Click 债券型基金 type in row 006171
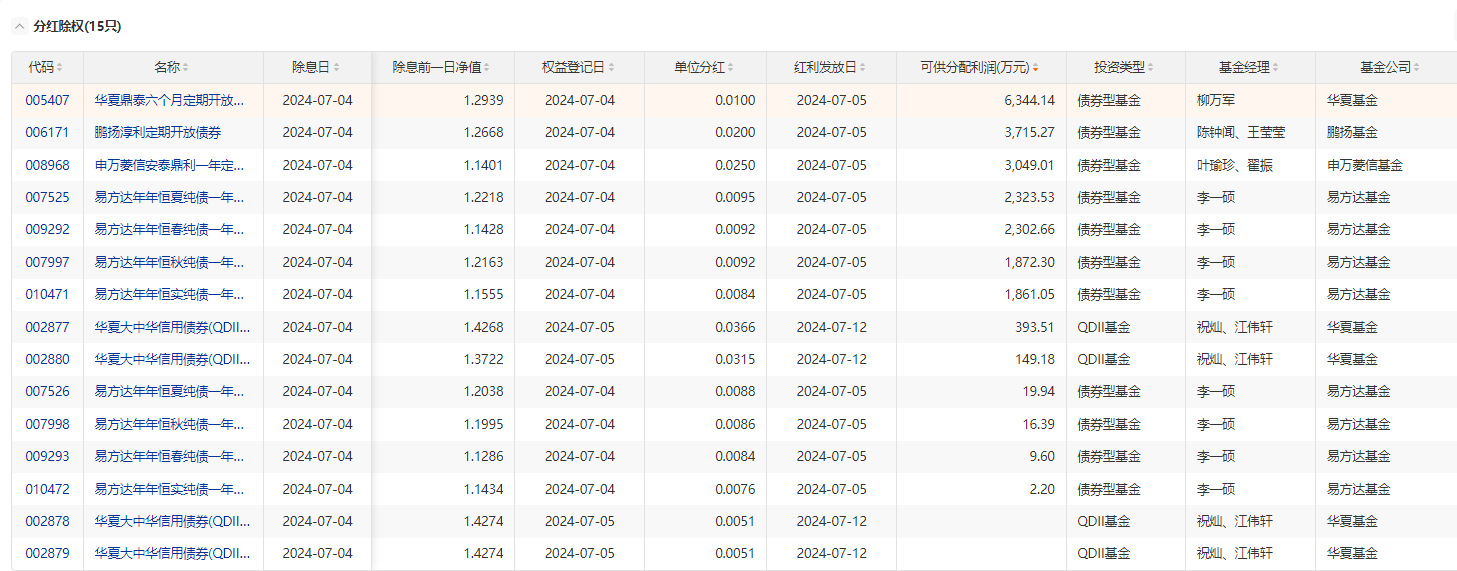Image resolution: width=1457 pixels, height=571 pixels. click(x=1109, y=132)
